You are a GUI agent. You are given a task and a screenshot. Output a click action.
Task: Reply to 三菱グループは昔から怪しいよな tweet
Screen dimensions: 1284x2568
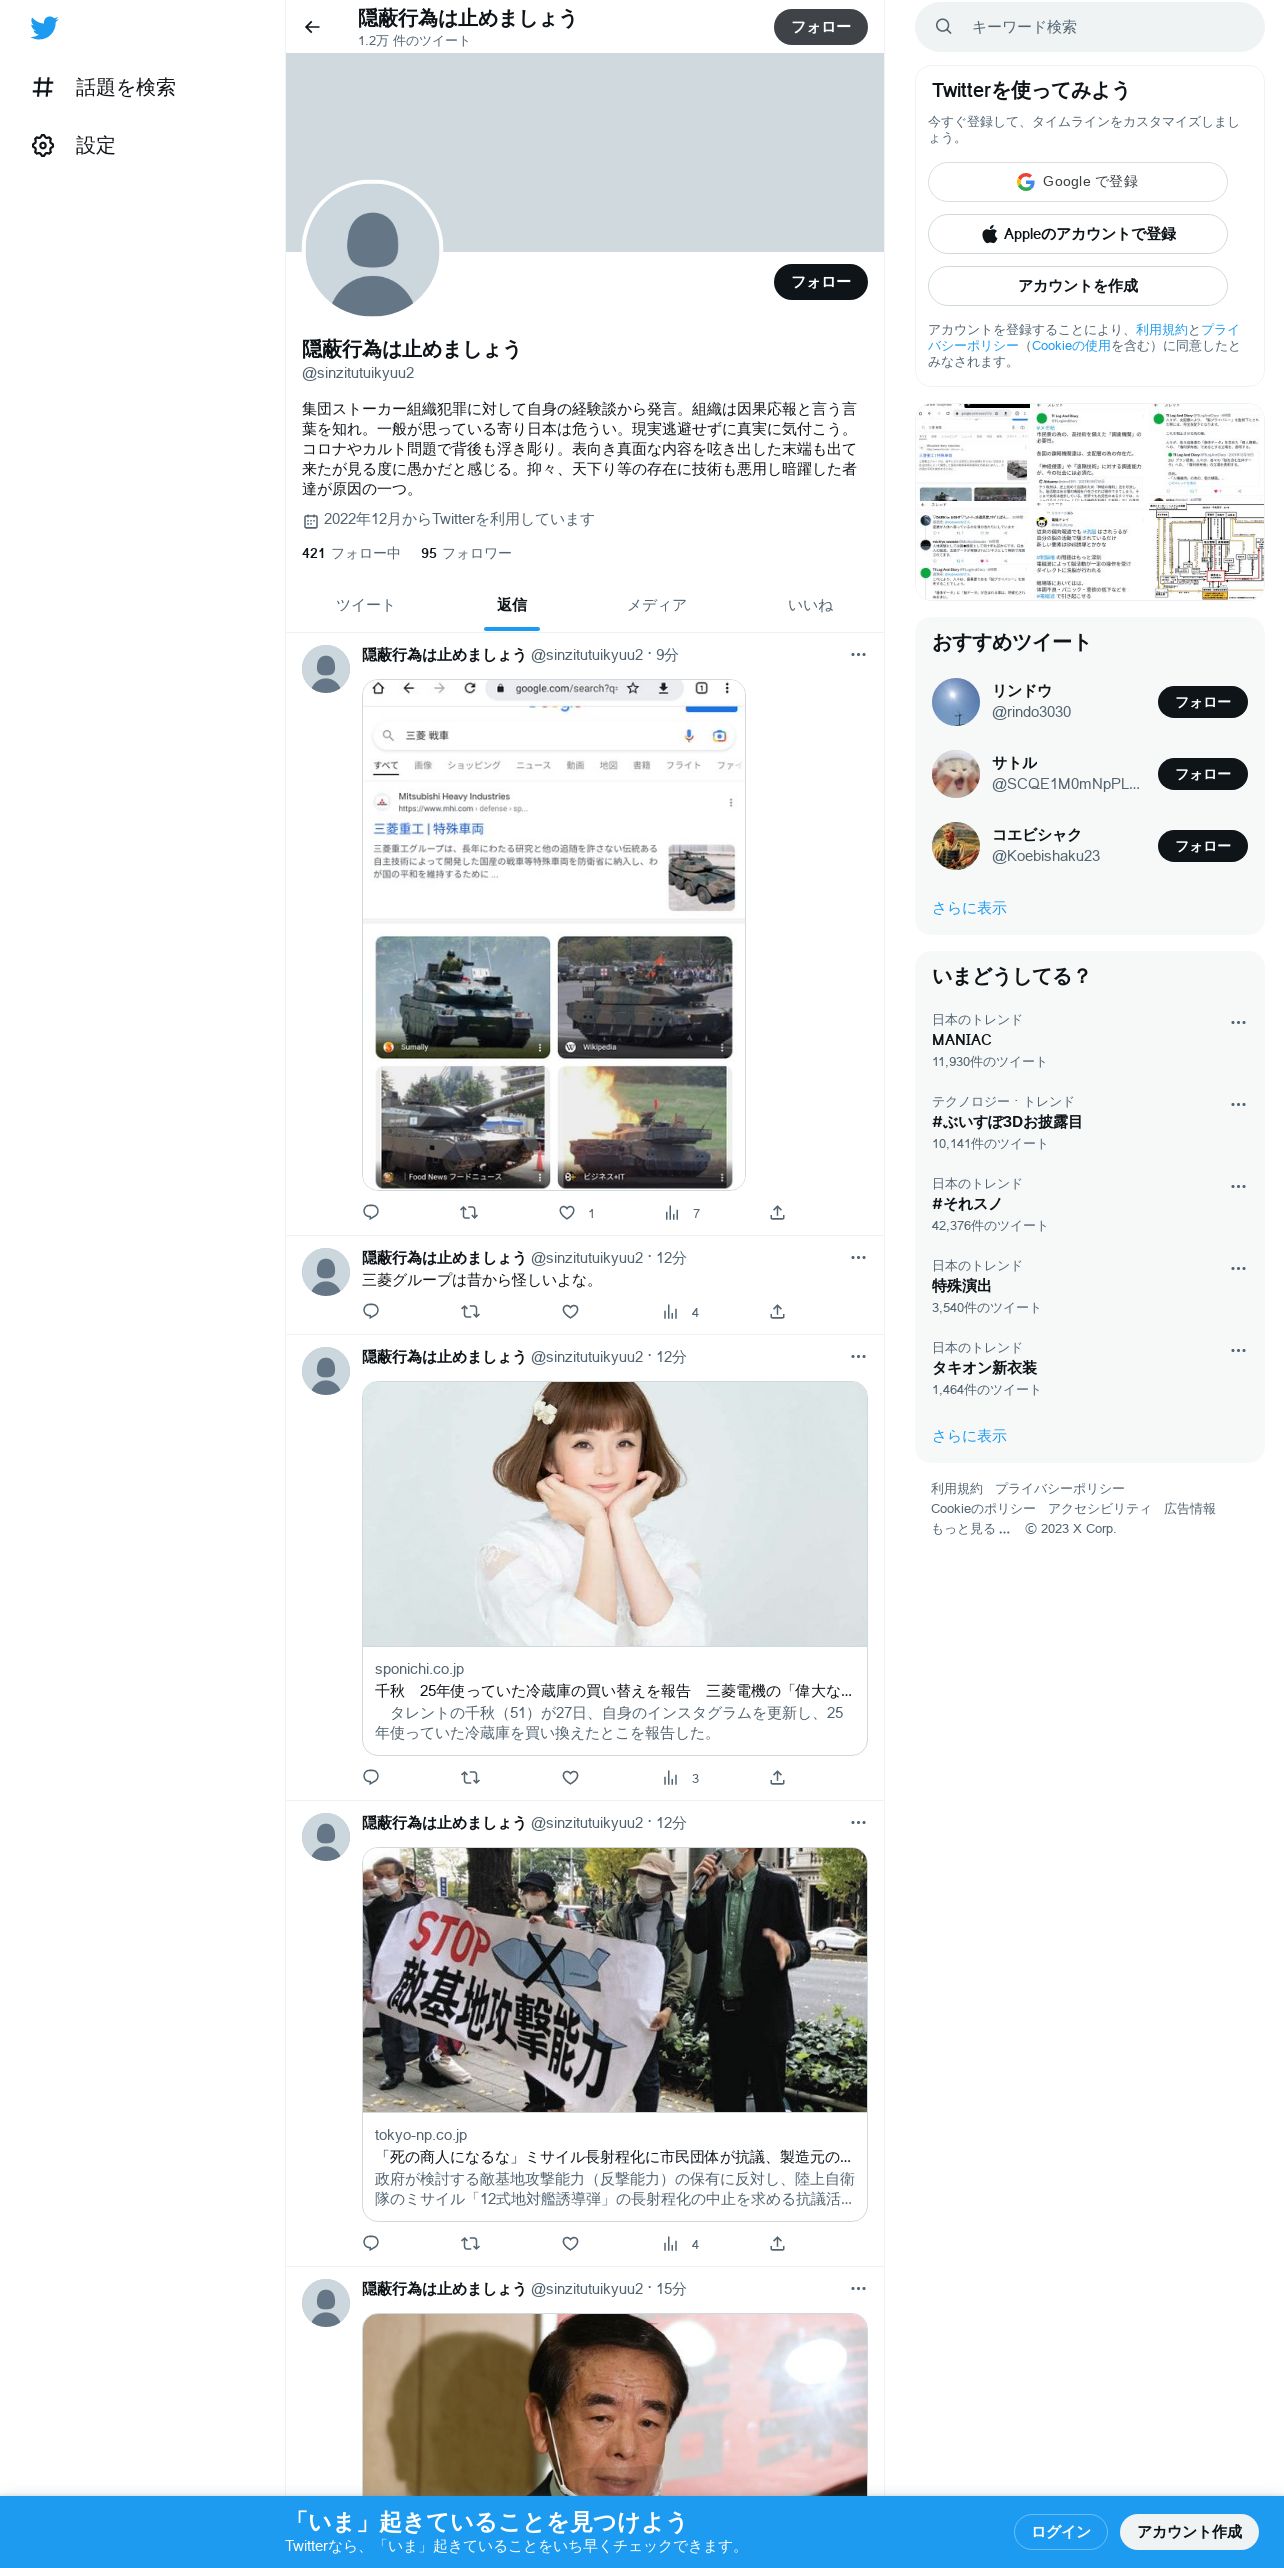[x=371, y=1311]
